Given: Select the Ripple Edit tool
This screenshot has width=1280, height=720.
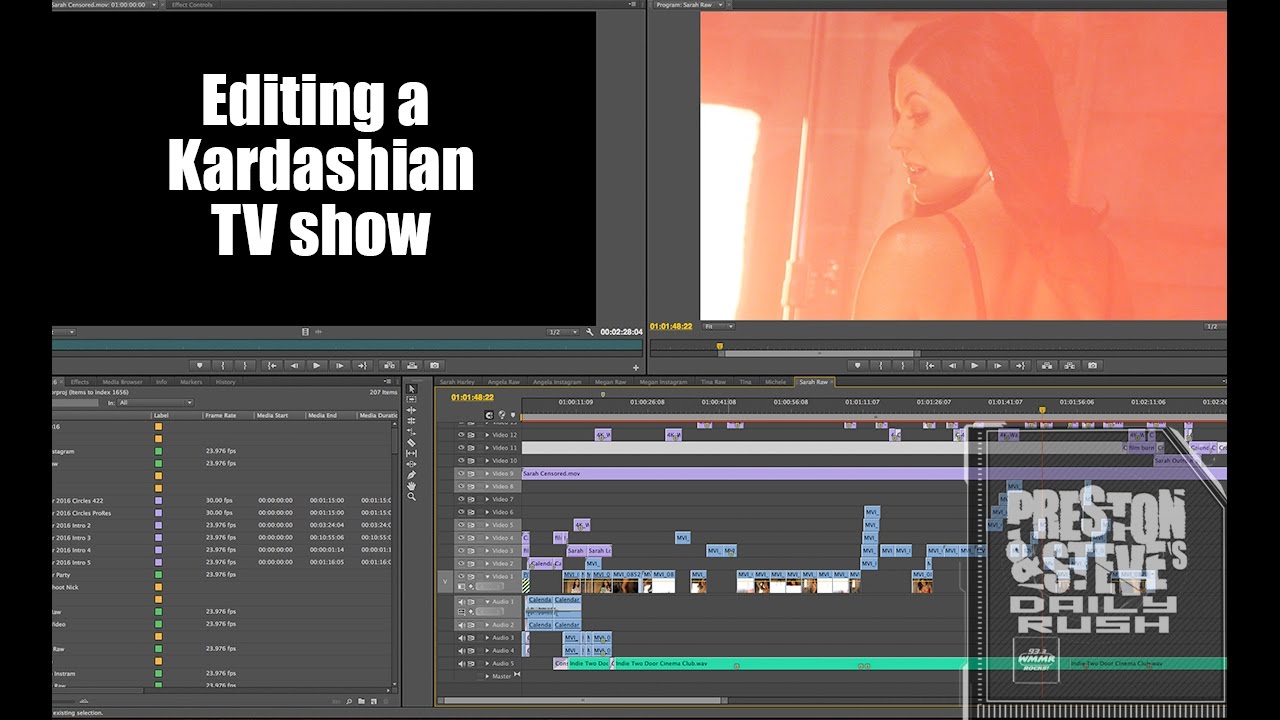Looking at the screenshot, I should pos(411,410).
